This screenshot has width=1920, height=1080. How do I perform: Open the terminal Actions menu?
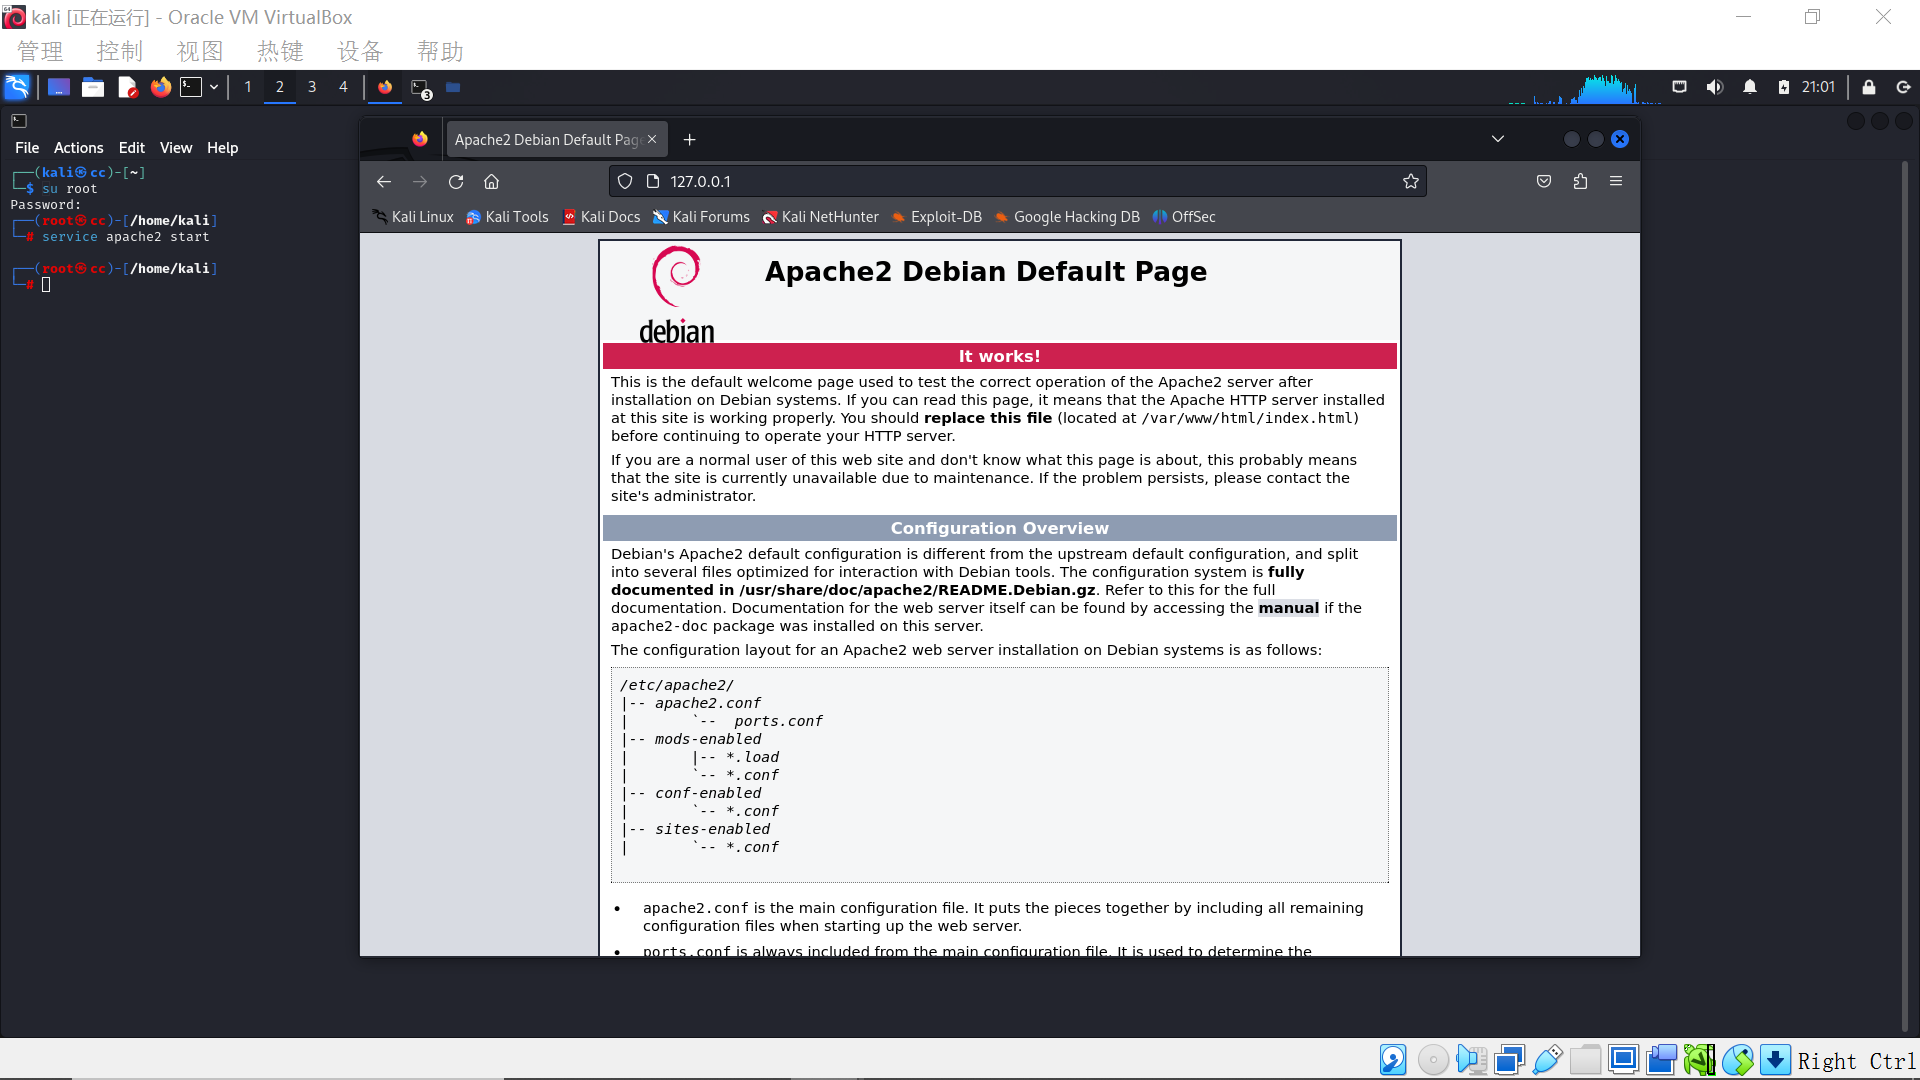pos(78,148)
